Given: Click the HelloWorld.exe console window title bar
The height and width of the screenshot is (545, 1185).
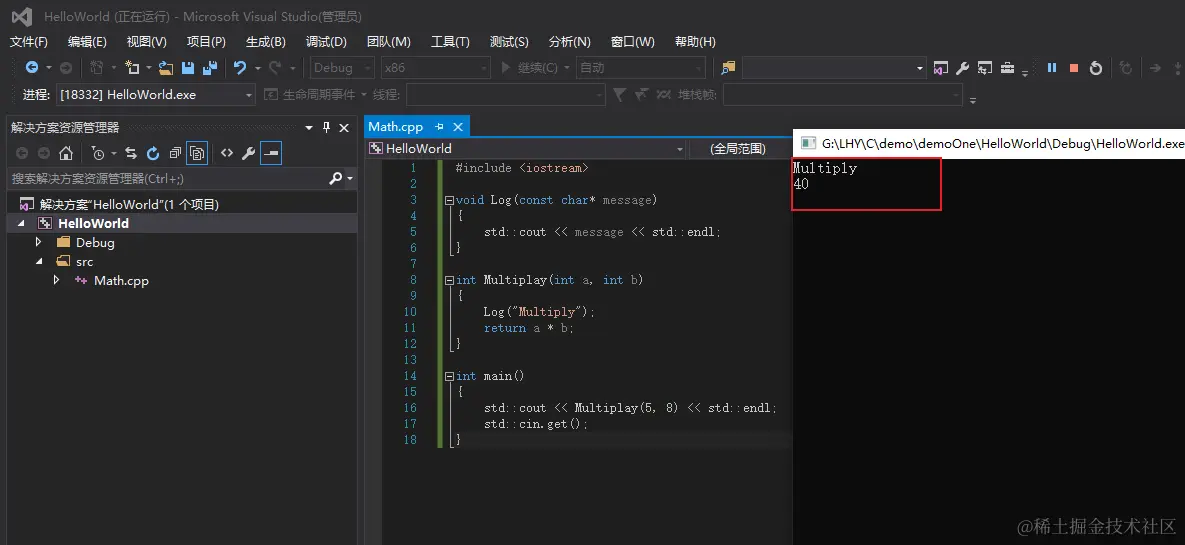Looking at the screenshot, I should (x=989, y=143).
